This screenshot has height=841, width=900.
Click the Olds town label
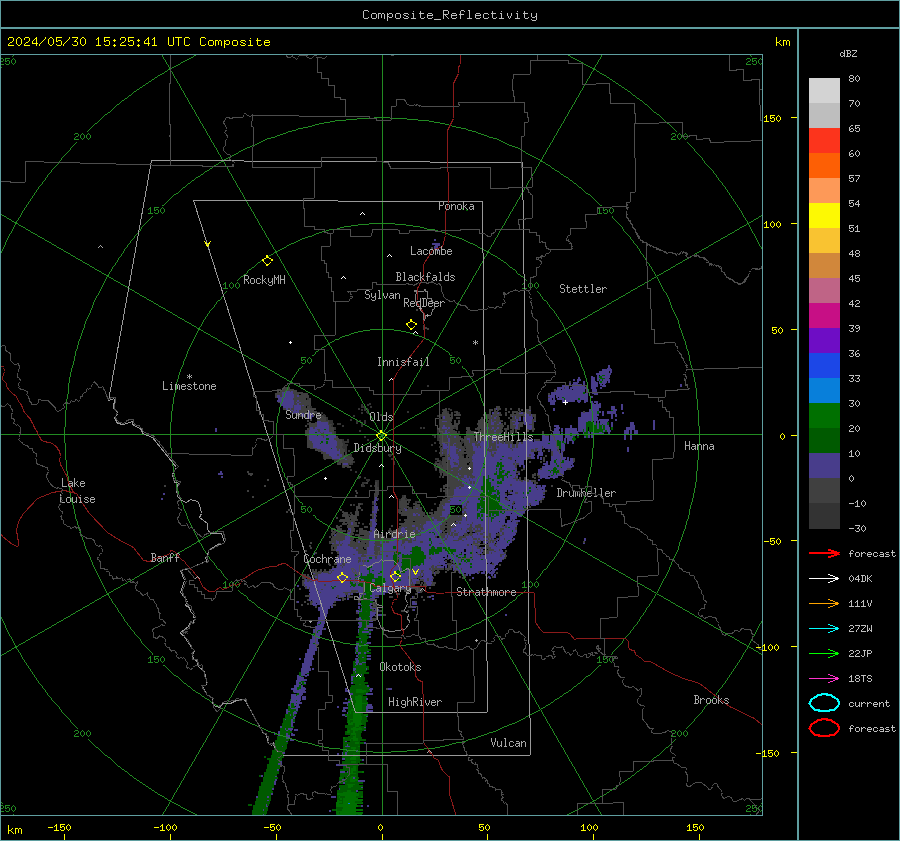click(381, 417)
